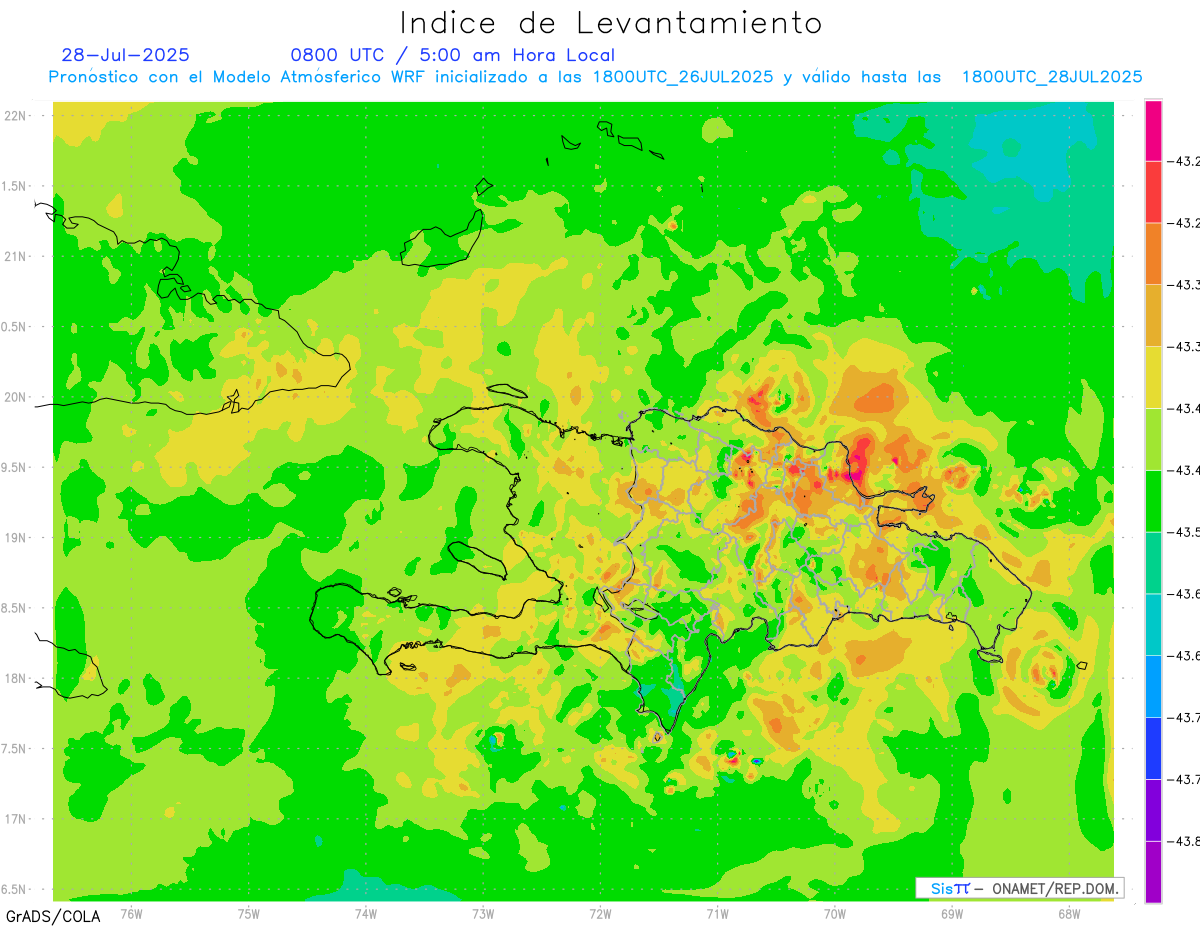1200x927 pixels.
Task: Select the bright green swatch in the color bar
Action: [x=1153, y=501]
